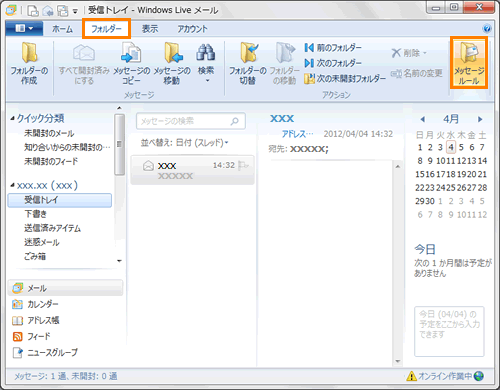Go to next month in calendar
The width and height of the screenshot is (500, 390).
[x=480, y=119]
